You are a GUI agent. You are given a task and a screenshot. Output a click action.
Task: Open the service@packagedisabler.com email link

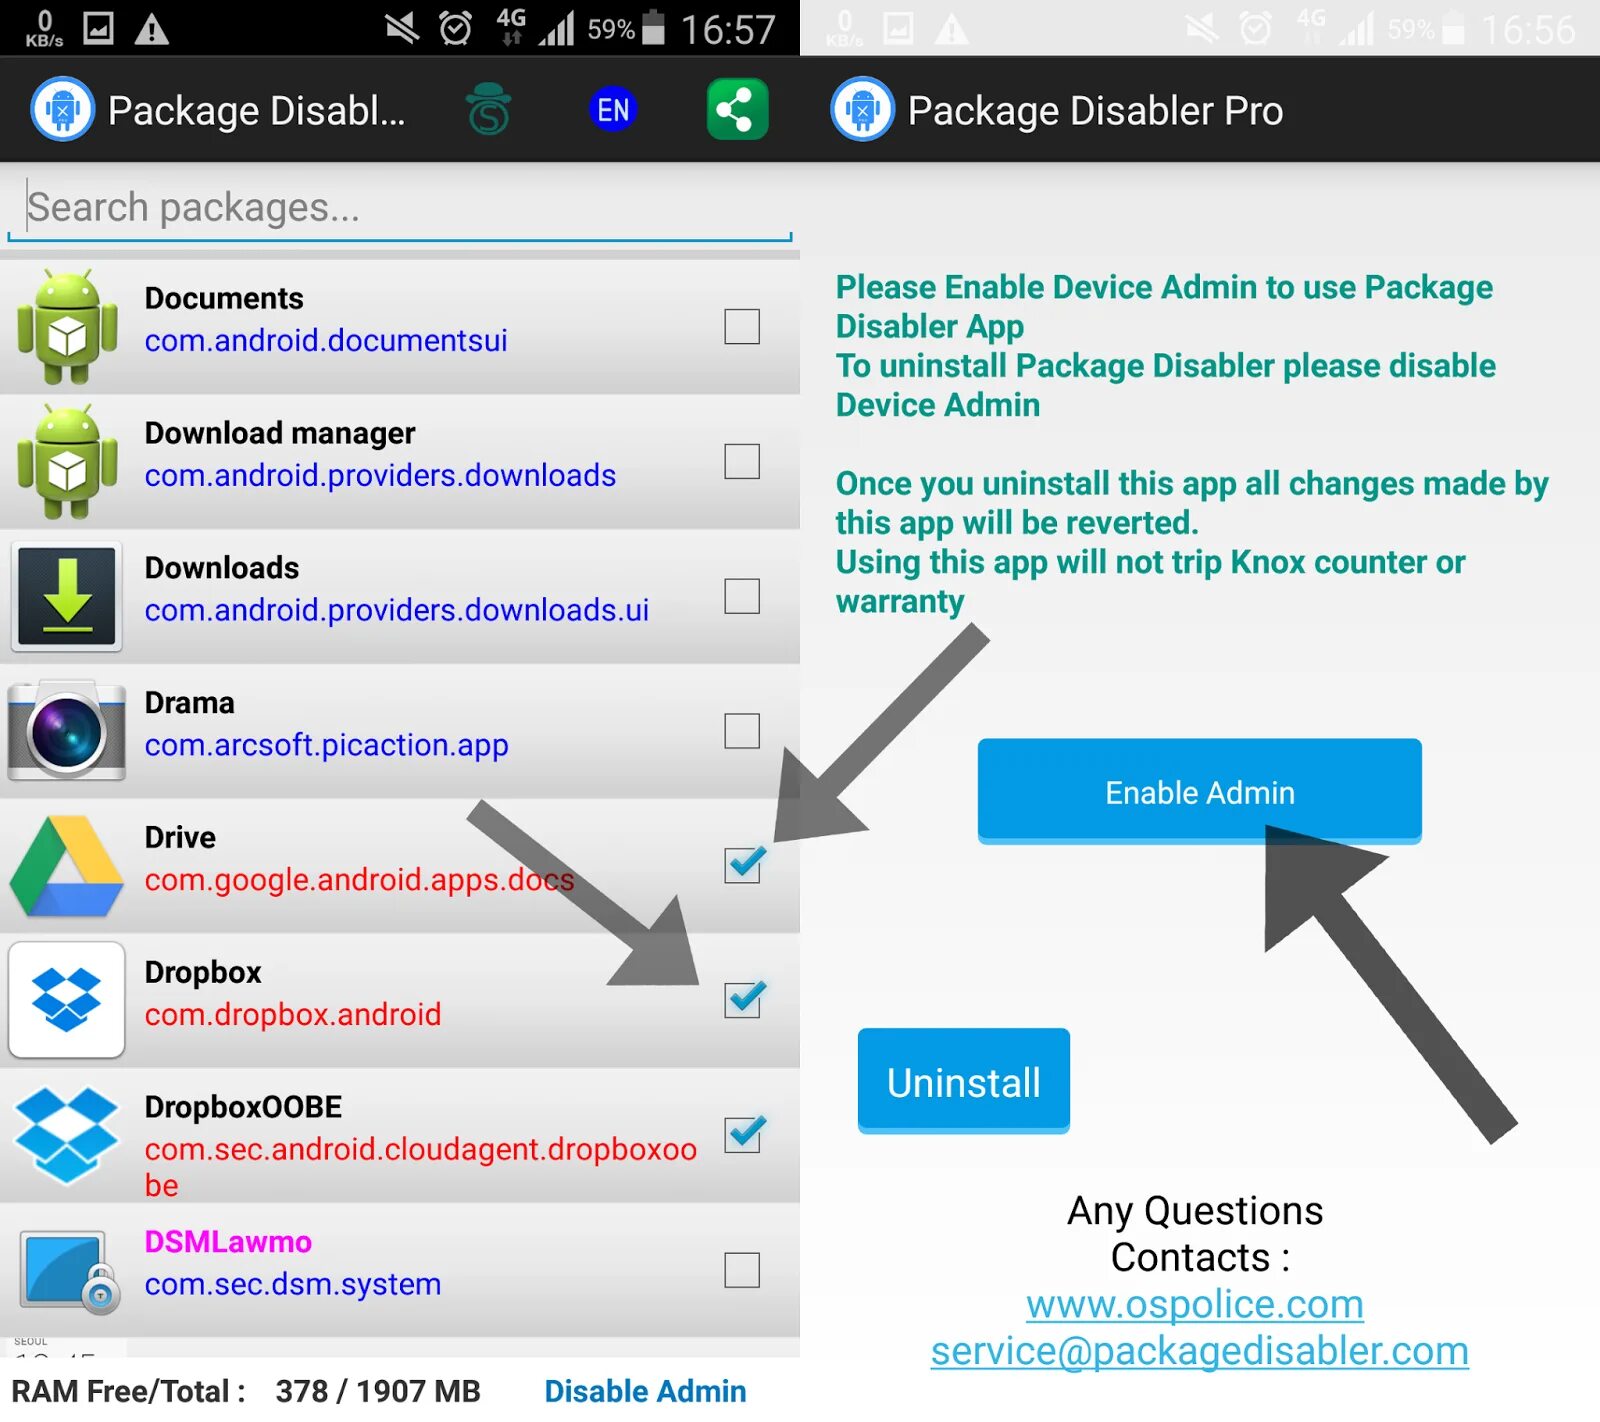click(1200, 1351)
